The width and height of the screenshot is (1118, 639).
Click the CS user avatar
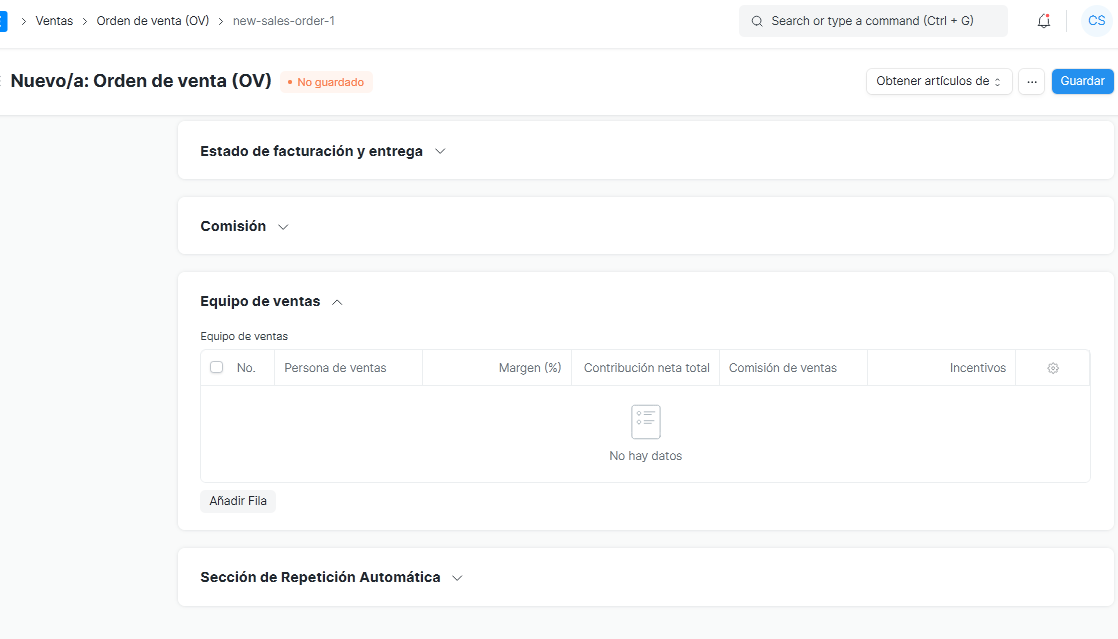pyautogui.click(x=1096, y=21)
